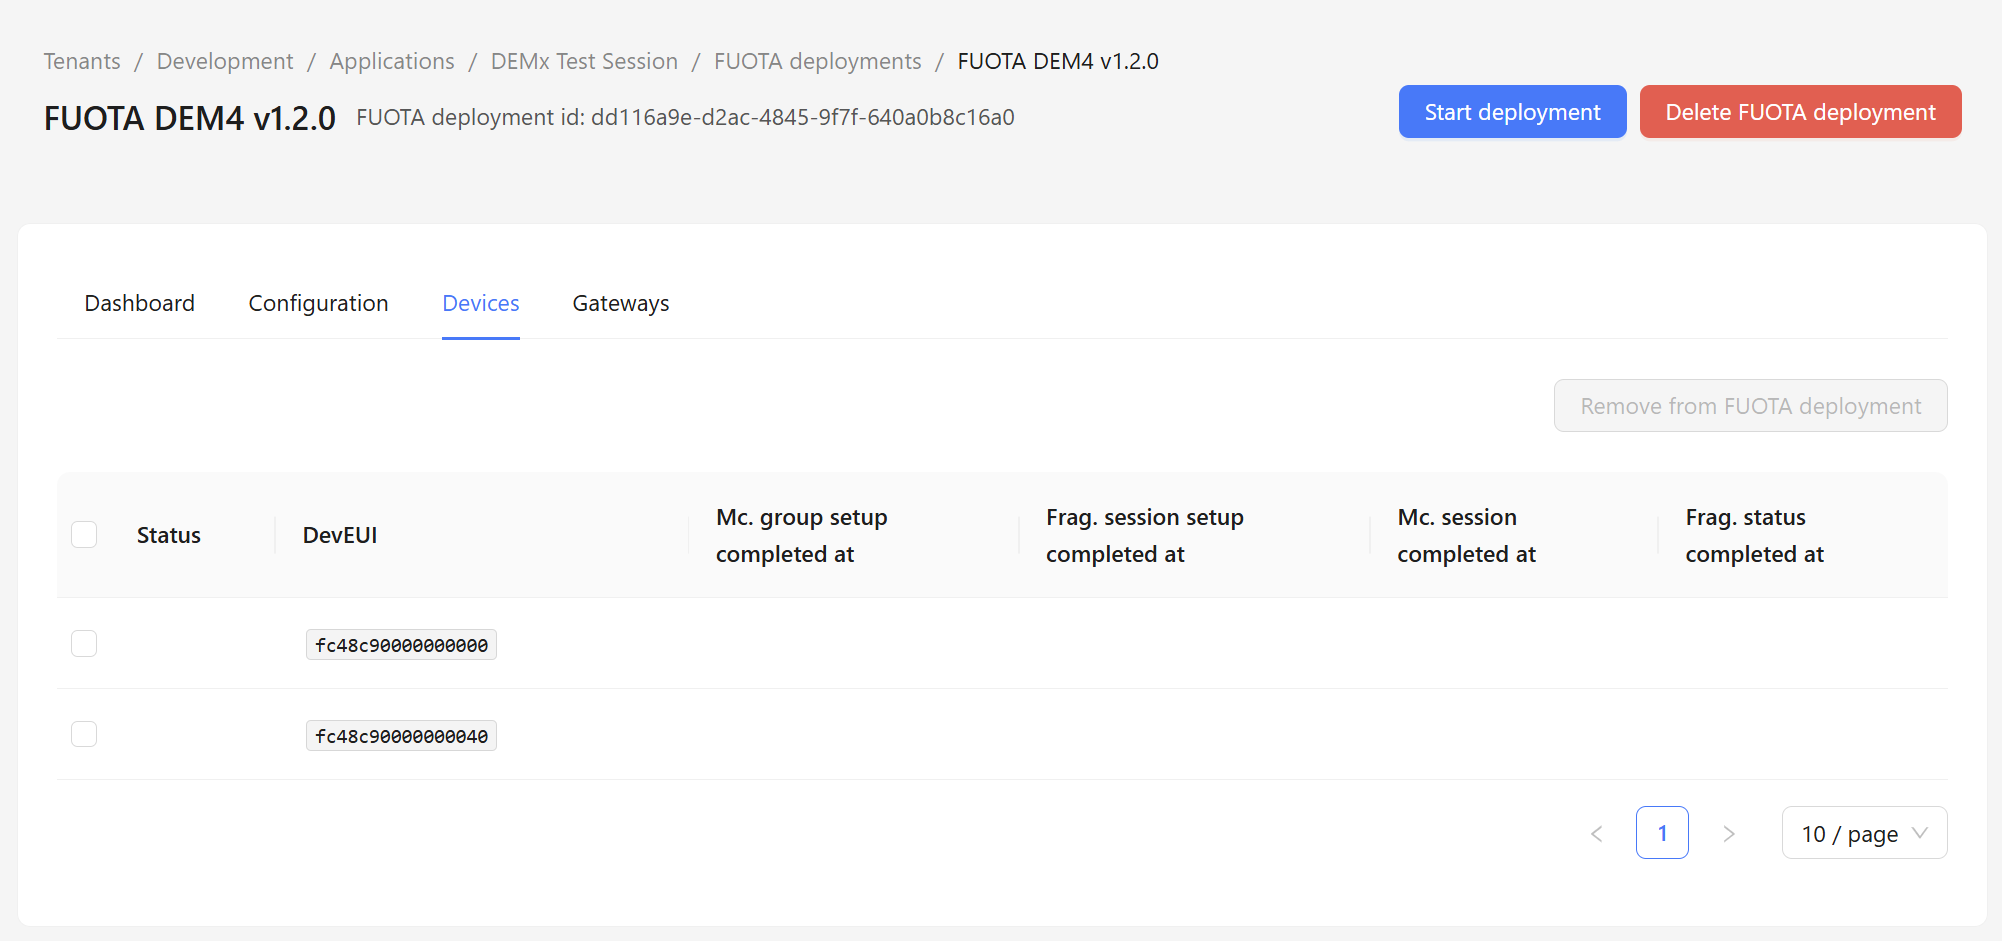This screenshot has width=2002, height=941.
Task: Check the box for device fc48c90000000040
Action: (84, 734)
